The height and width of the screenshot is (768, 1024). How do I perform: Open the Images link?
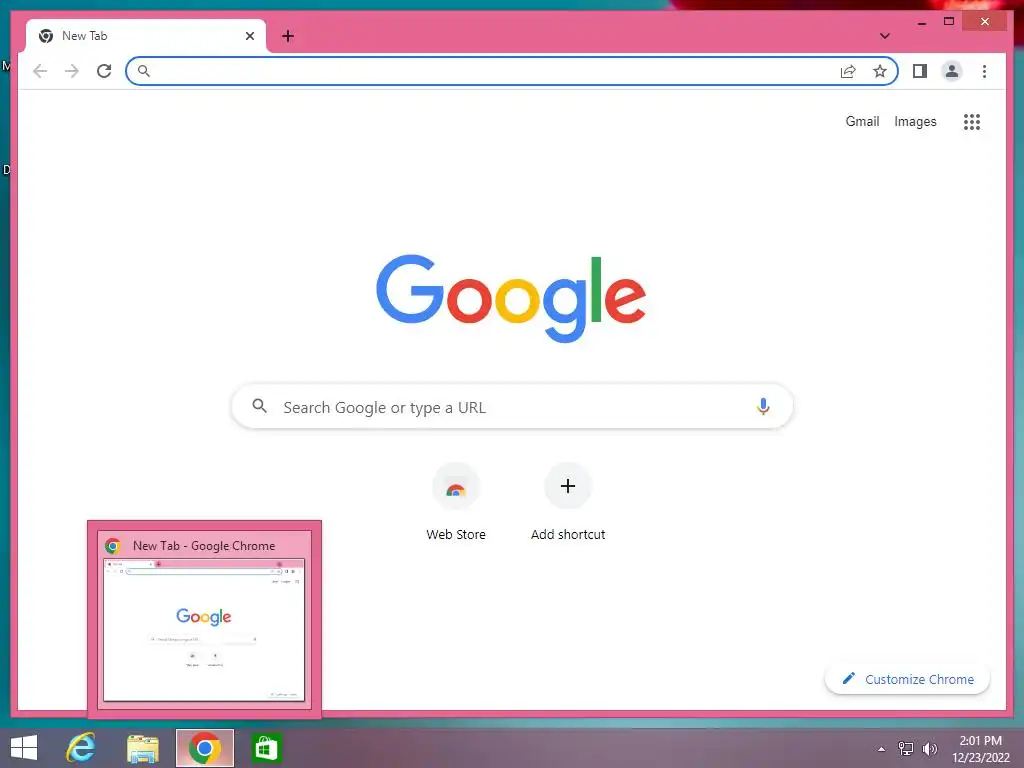(x=915, y=121)
